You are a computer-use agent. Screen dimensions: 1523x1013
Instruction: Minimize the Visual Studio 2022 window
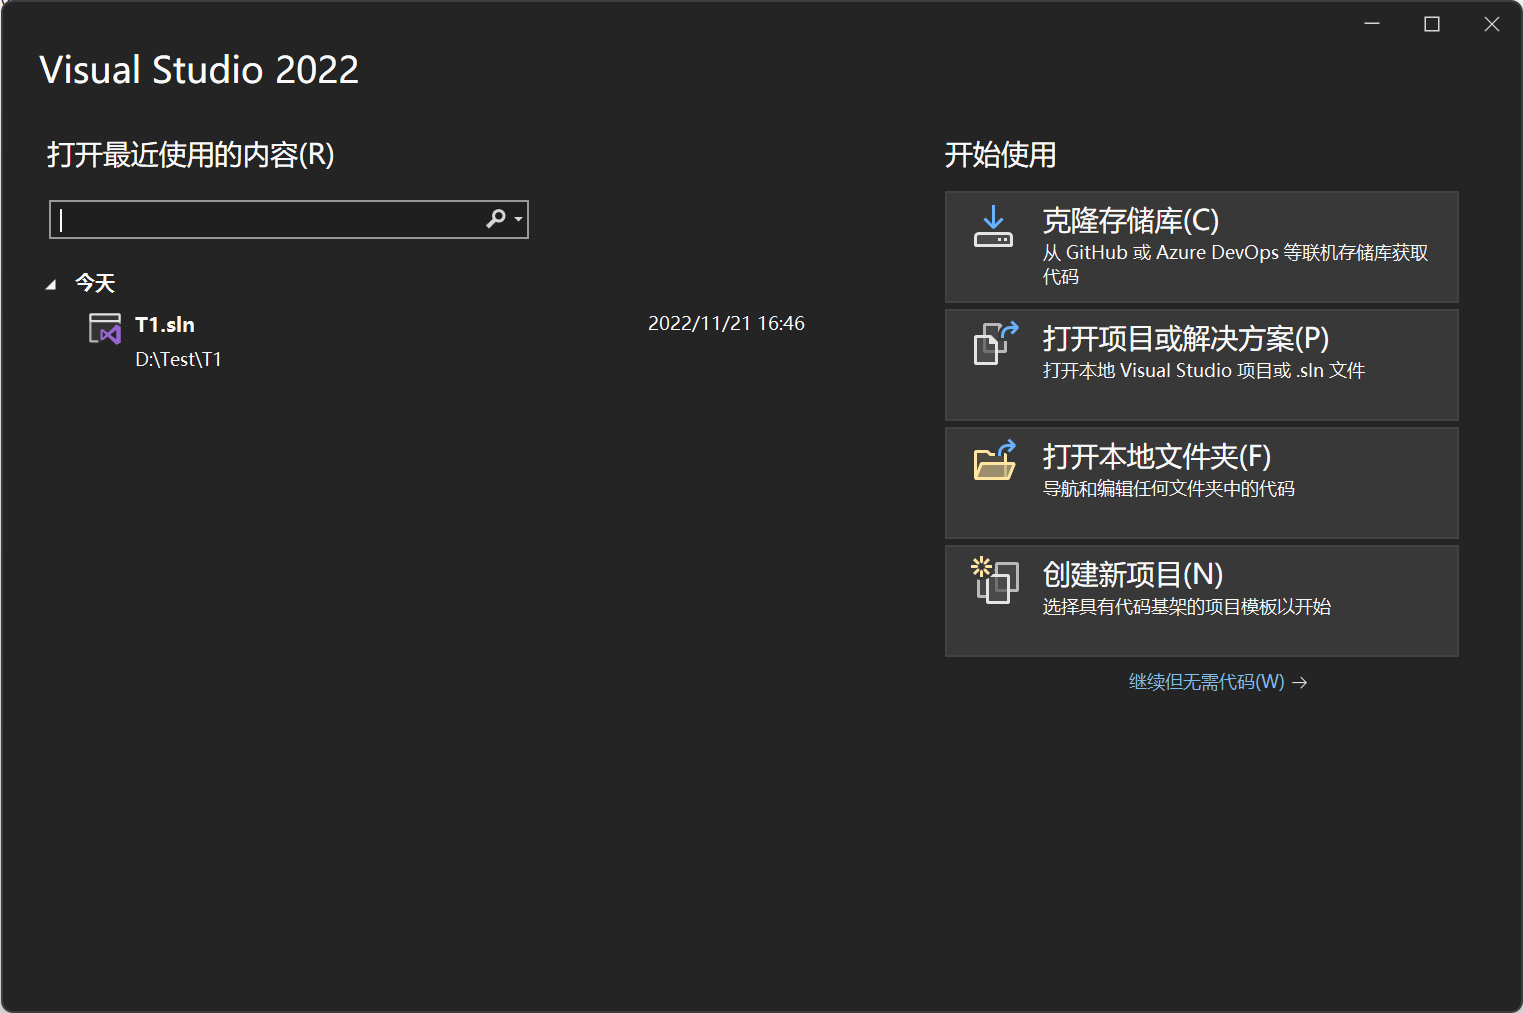tap(1372, 24)
